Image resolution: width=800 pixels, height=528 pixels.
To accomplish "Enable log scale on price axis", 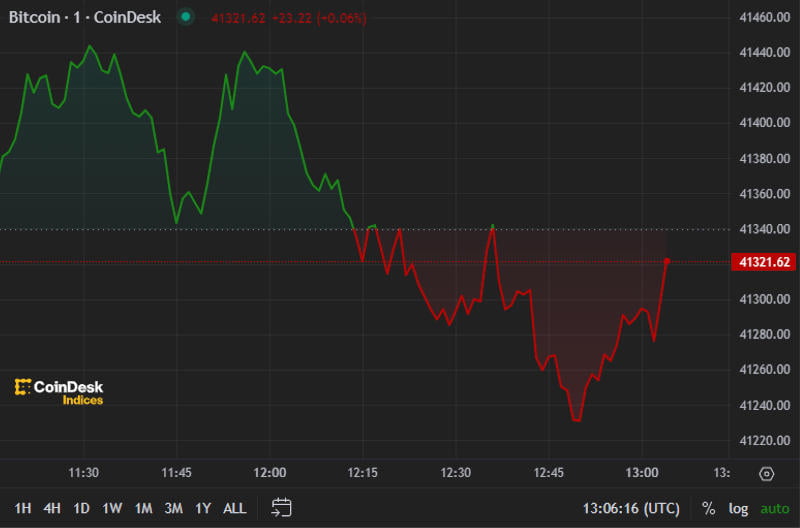I will pyautogui.click(x=738, y=508).
